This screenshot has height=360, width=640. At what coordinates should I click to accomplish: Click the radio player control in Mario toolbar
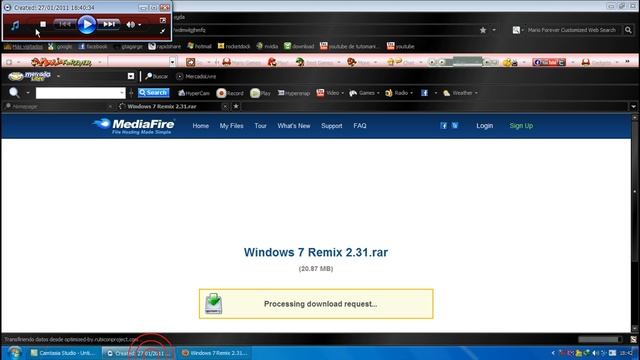click(463, 62)
